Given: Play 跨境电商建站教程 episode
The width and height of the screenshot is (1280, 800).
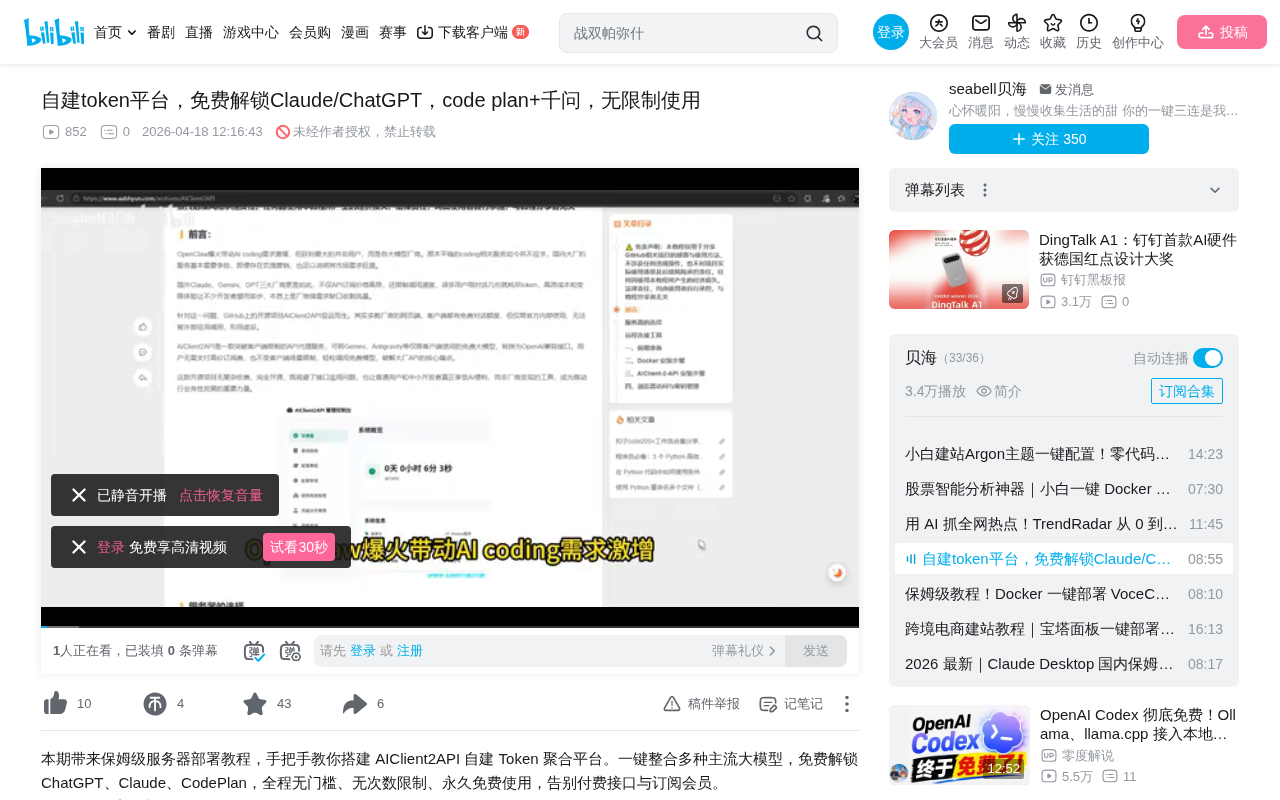Looking at the screenshot, I should click(x=1064, y=629).
